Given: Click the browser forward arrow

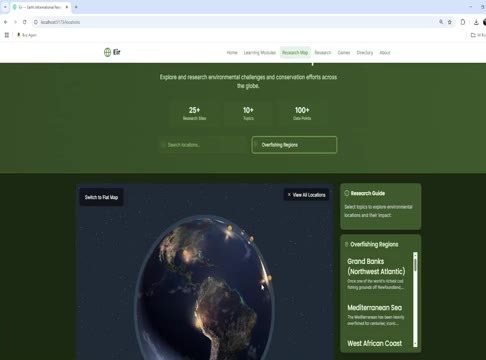Looking at the screenshot, I should (15, 22).
